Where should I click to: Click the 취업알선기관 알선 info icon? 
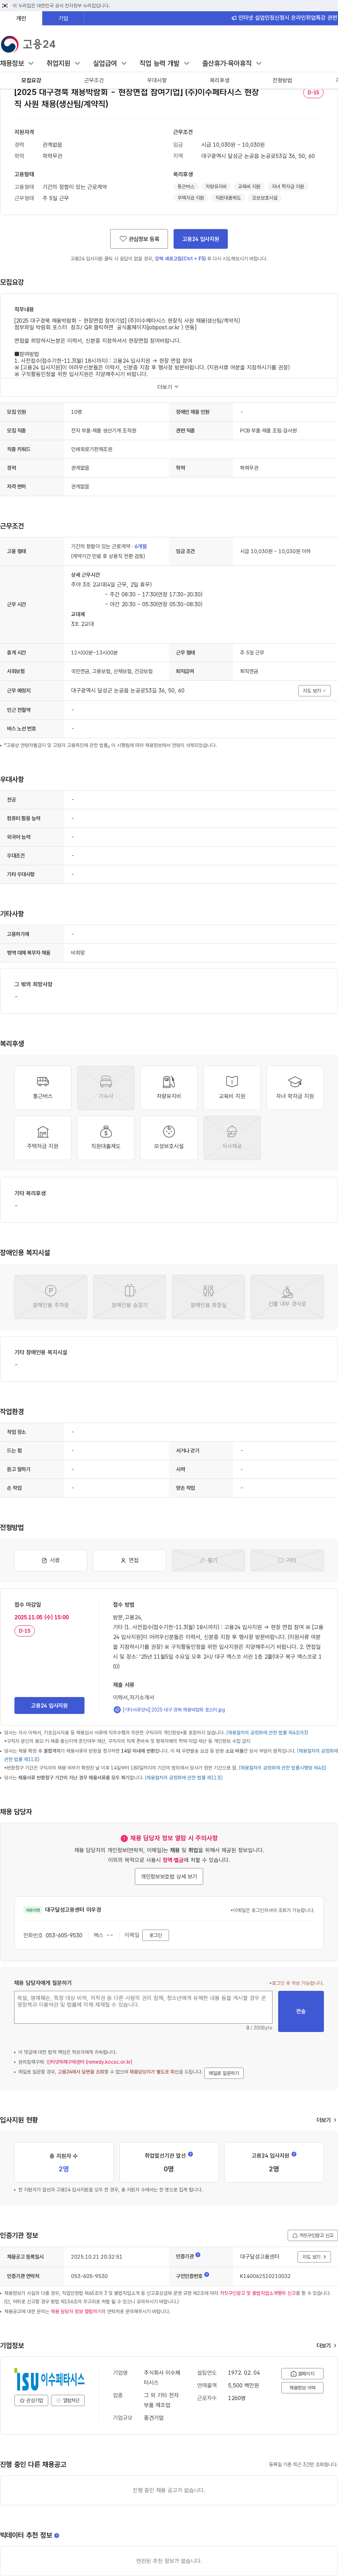pos(191,2154)
